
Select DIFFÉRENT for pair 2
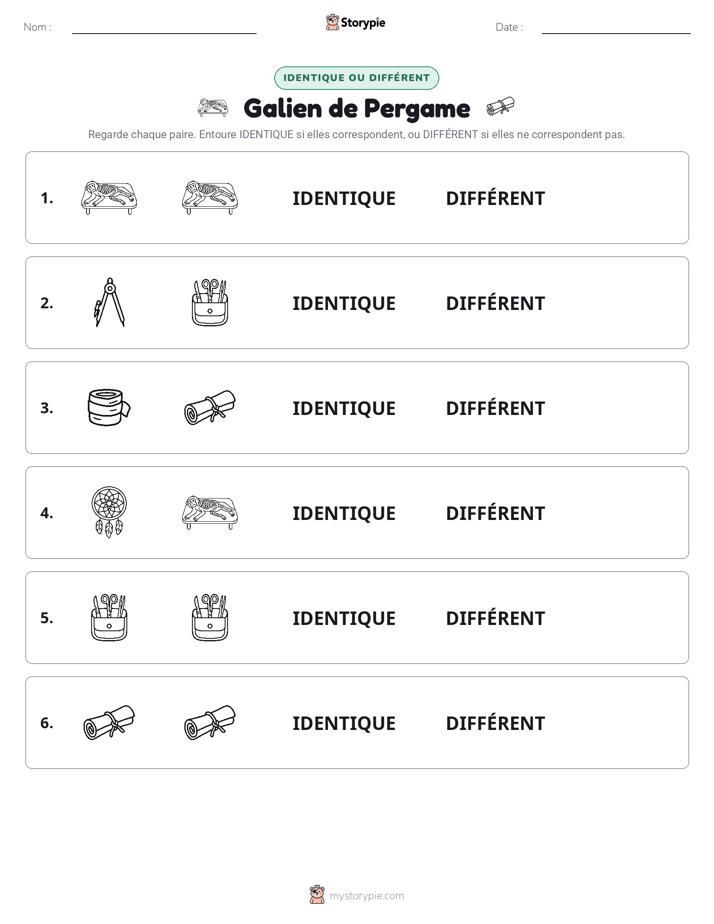coord(495,303)
